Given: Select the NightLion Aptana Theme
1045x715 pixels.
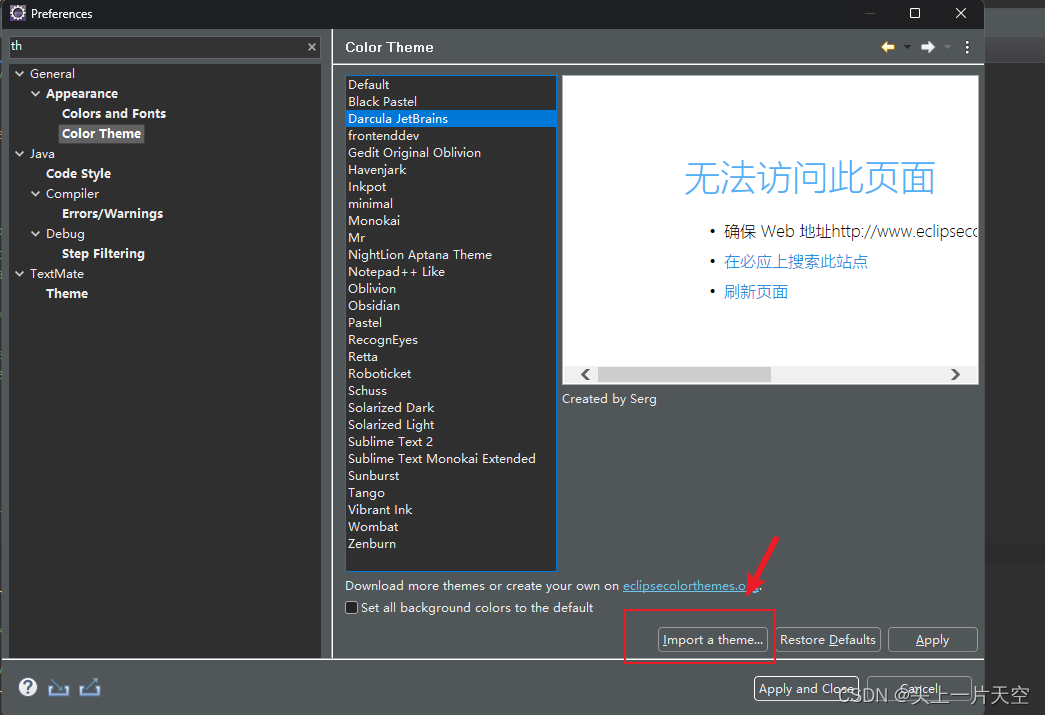Looking at the screenshot, I should [x=451, y=255].
